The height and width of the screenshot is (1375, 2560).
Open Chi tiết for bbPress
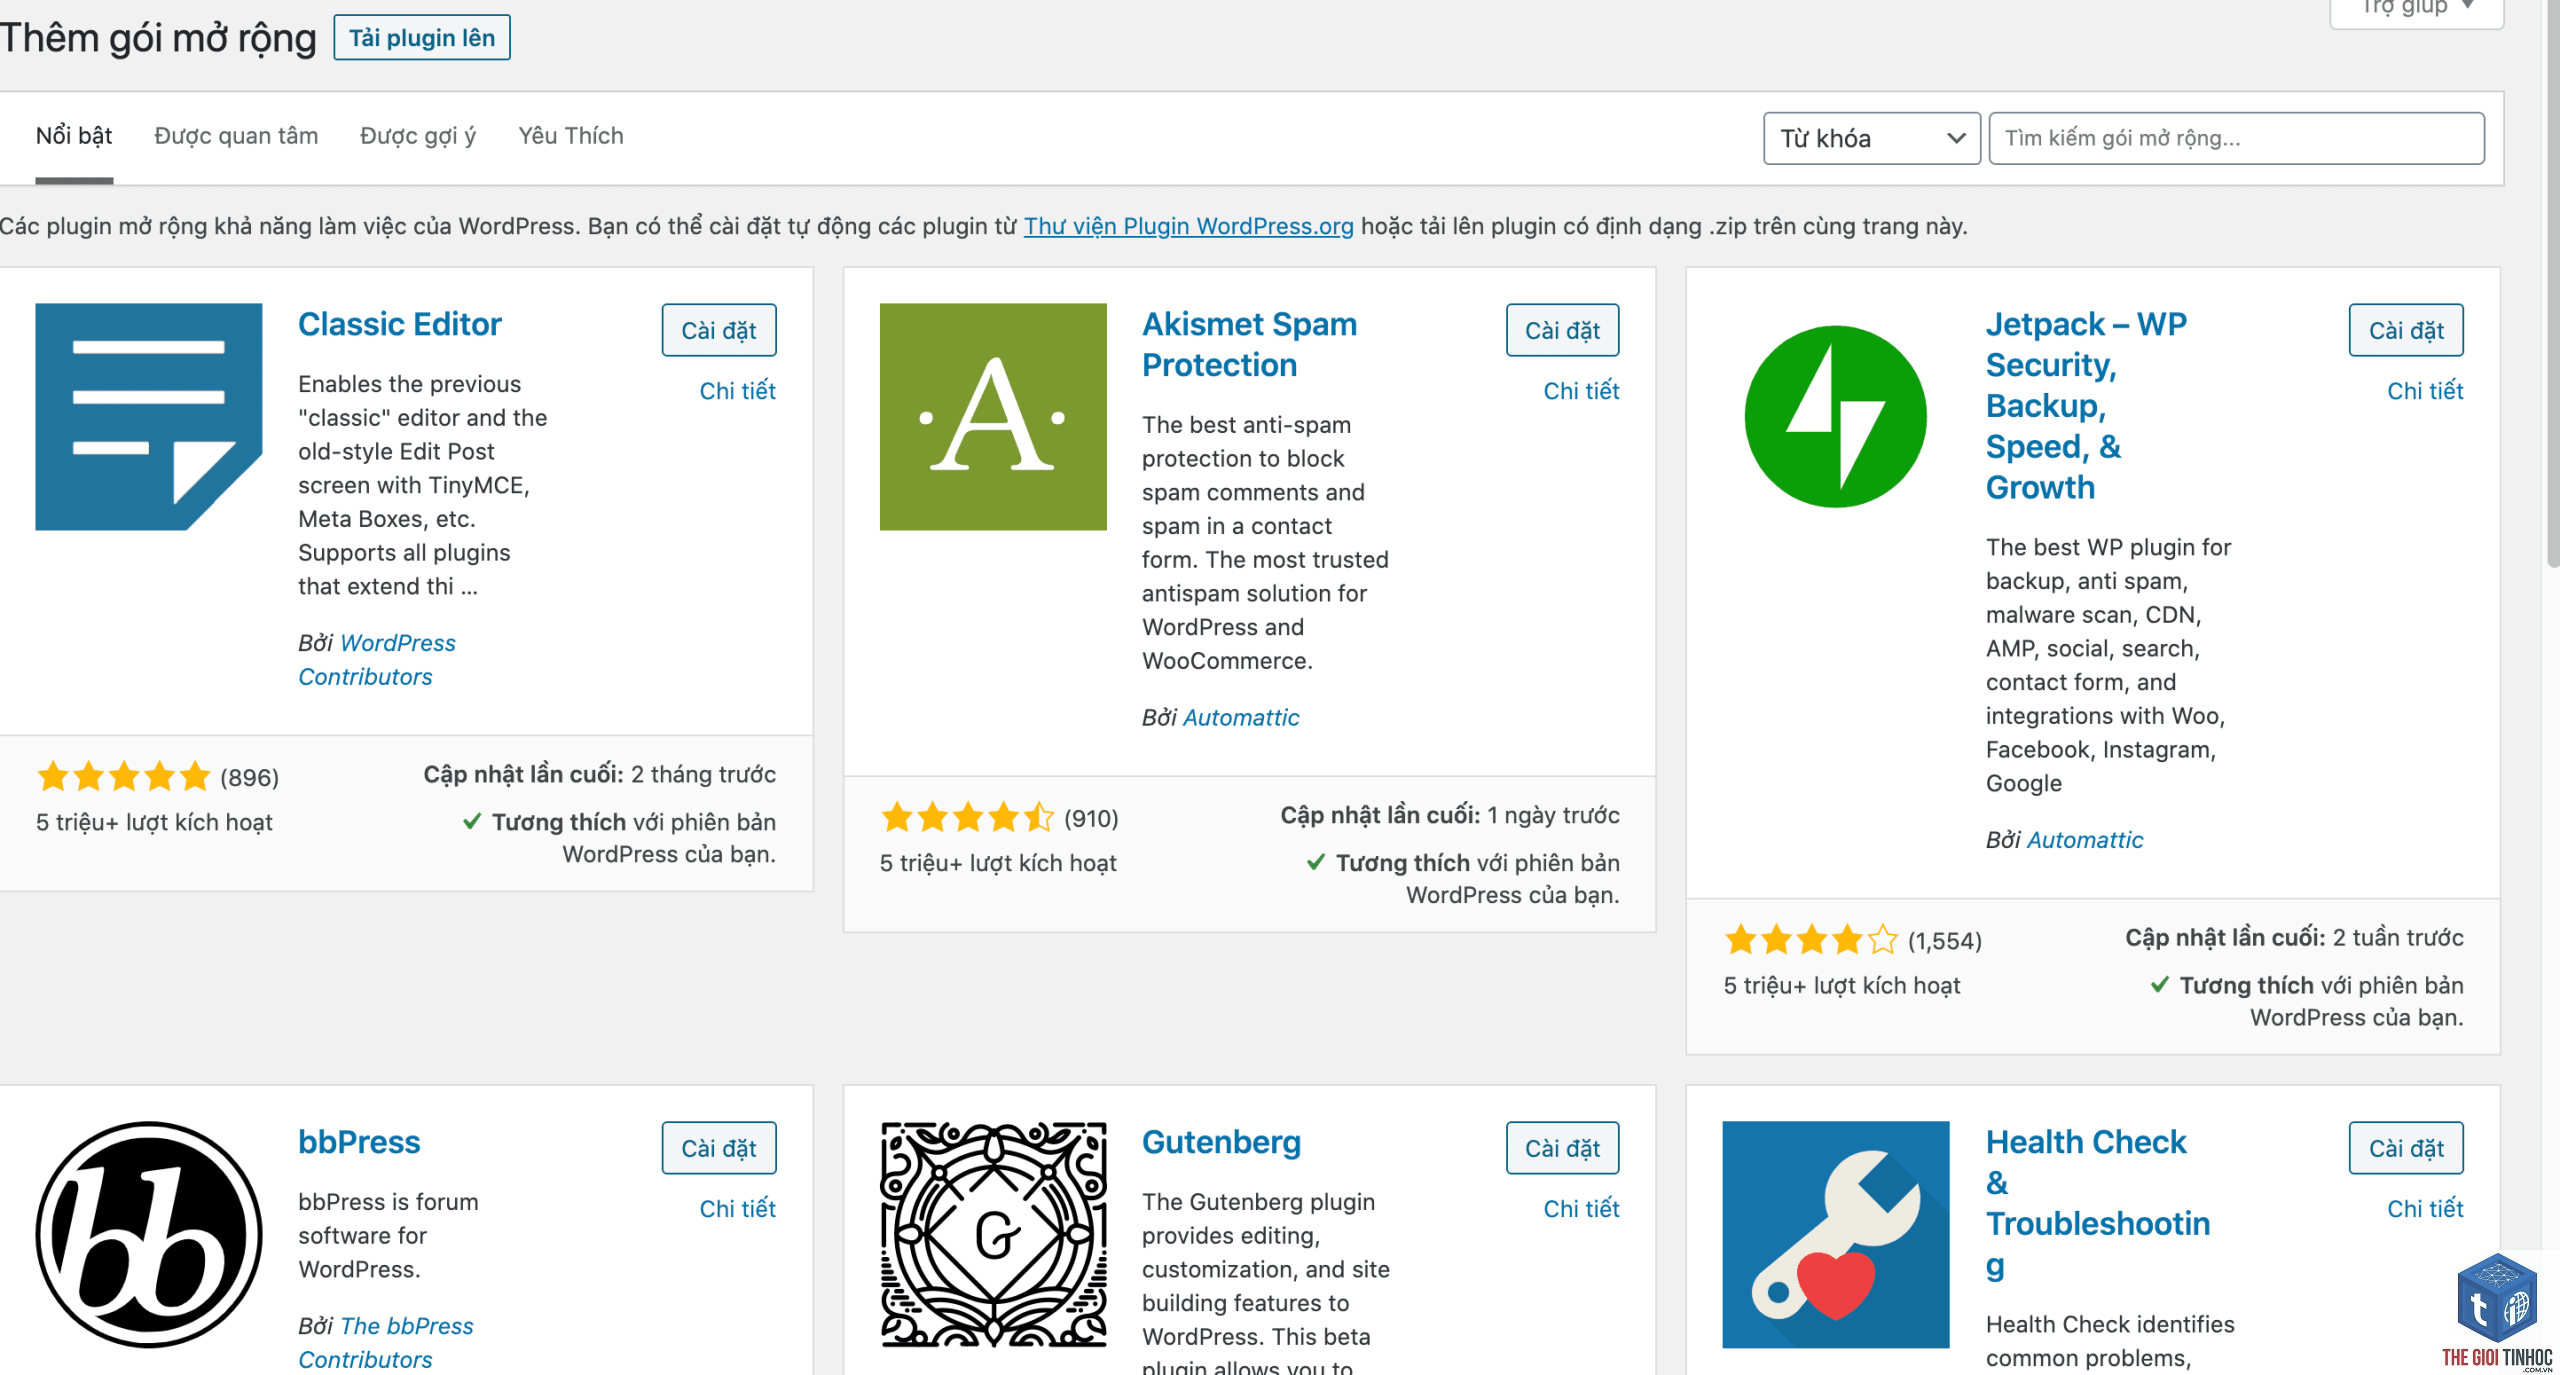pos(738,1209)
